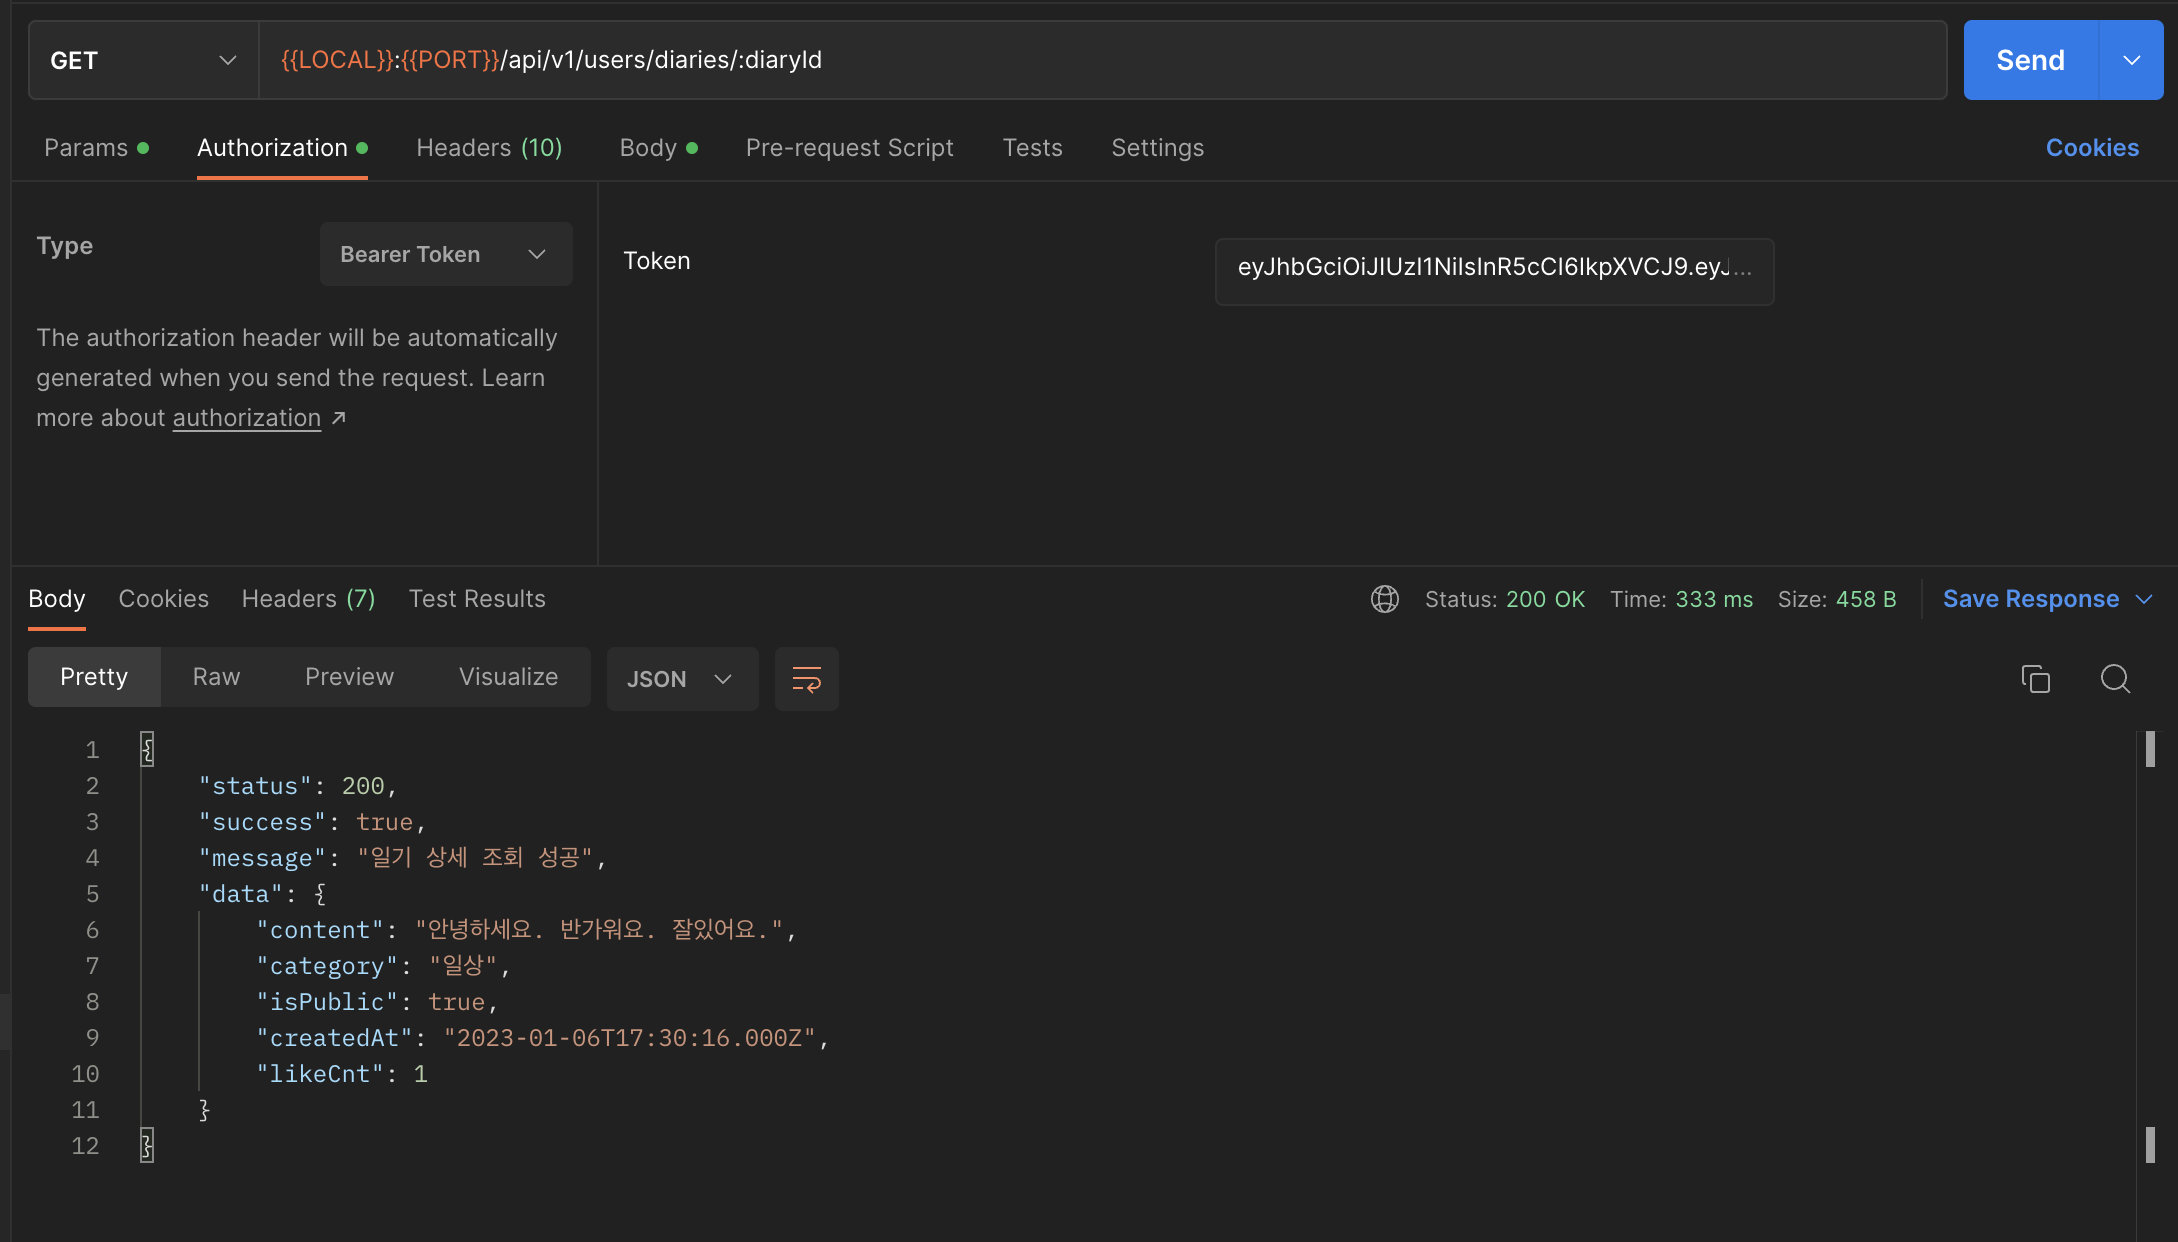Click the "content" line in response

click(x=526, y=930)
